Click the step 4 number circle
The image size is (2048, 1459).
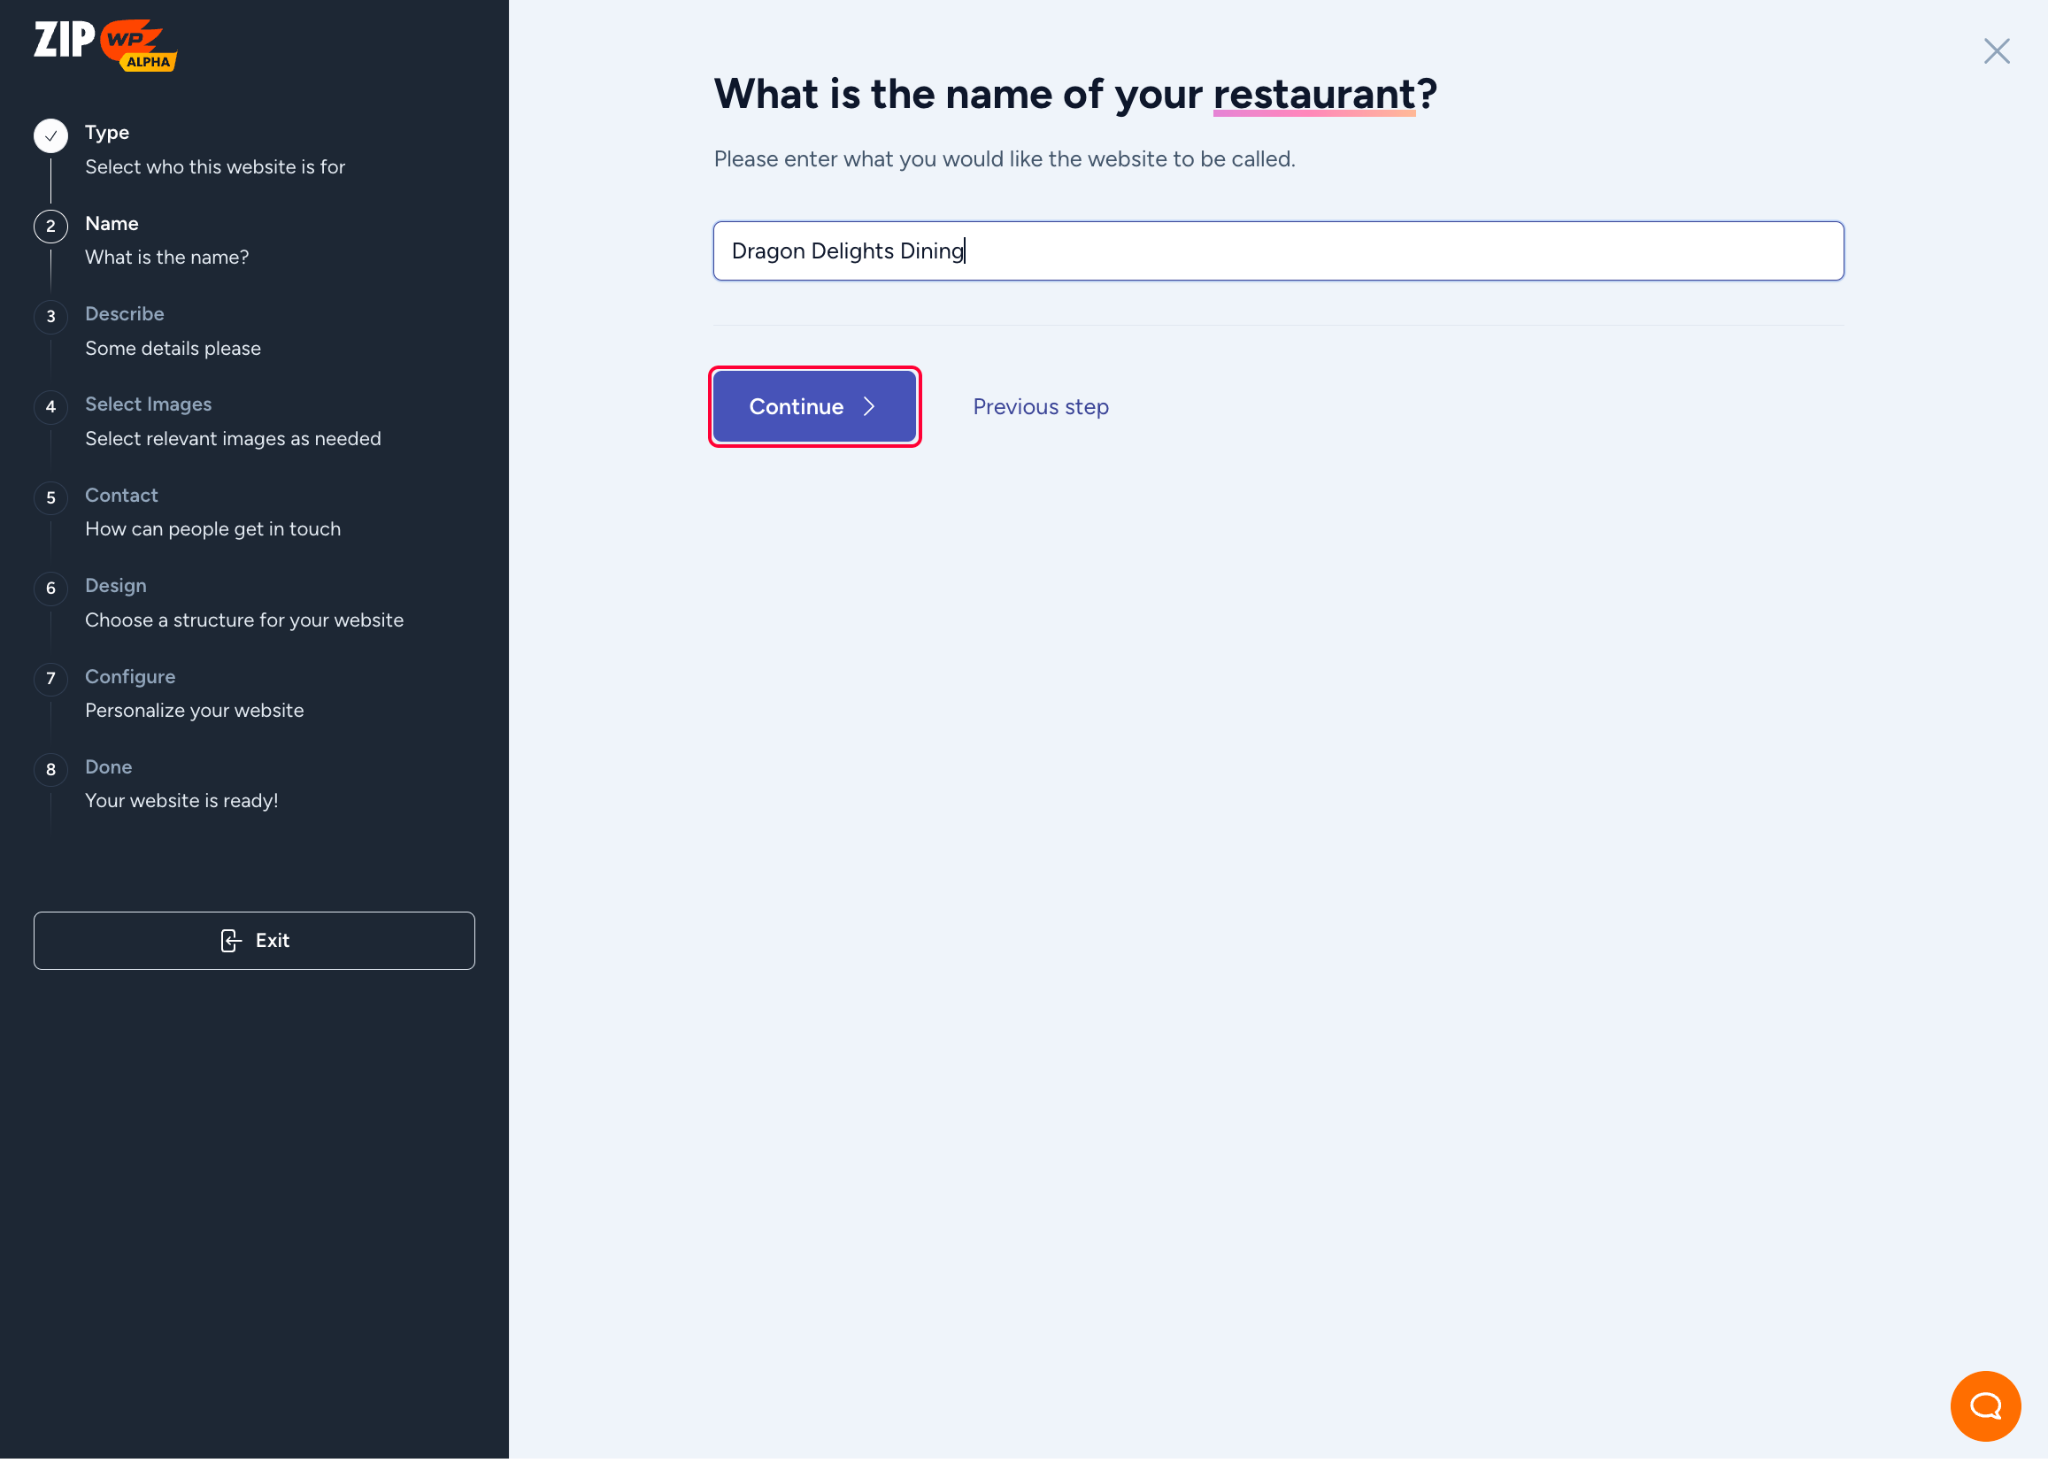click(51, 407)
